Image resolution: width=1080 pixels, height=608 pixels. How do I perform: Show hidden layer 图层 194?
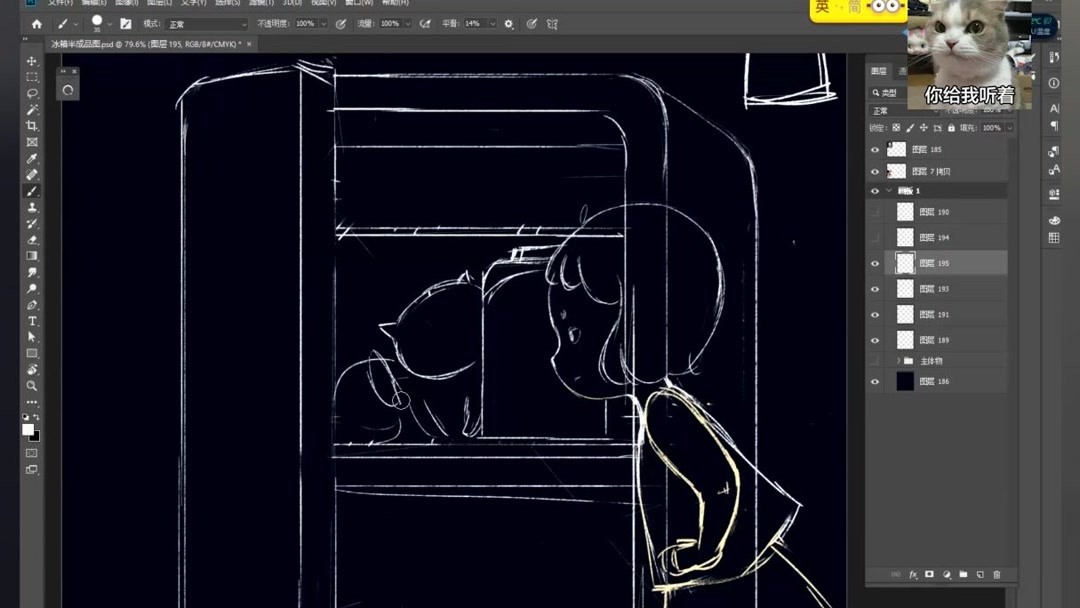(875, 238)
